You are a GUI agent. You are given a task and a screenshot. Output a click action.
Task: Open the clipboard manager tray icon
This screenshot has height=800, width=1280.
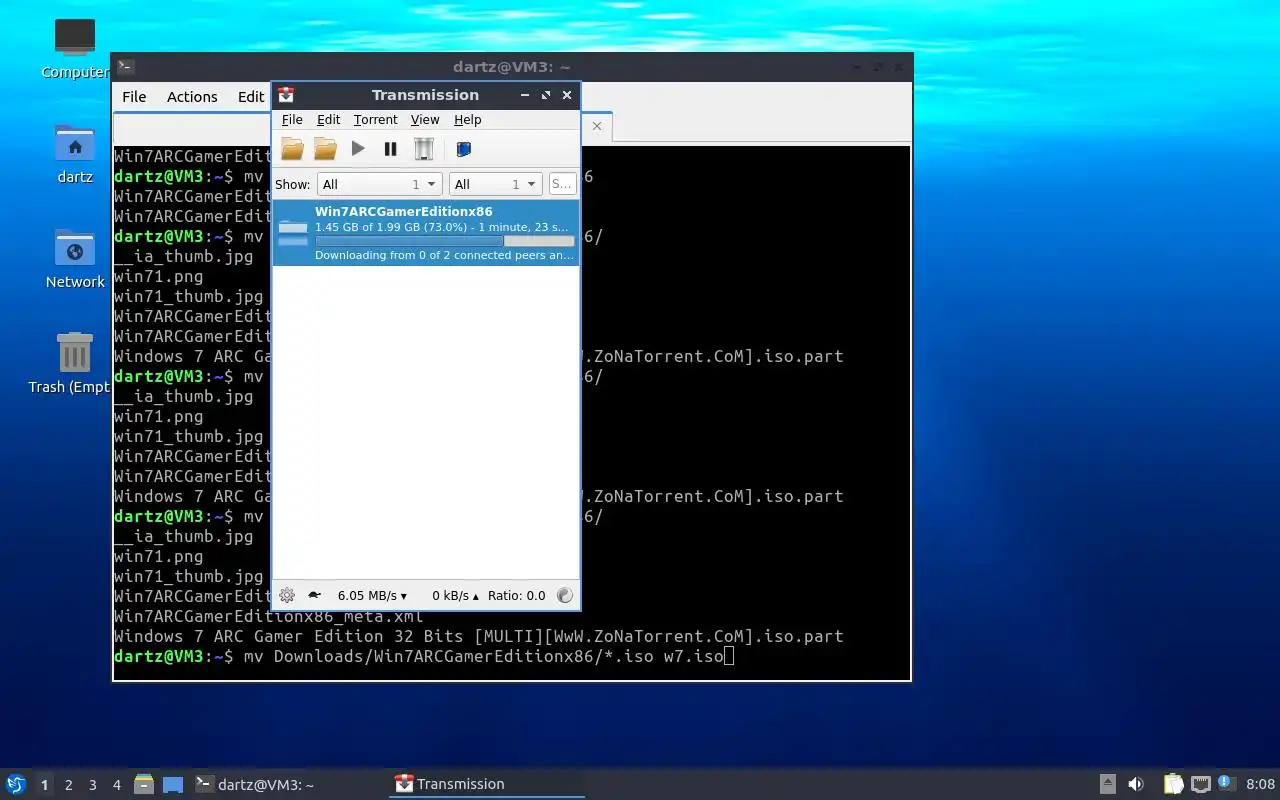point(1173,784)
